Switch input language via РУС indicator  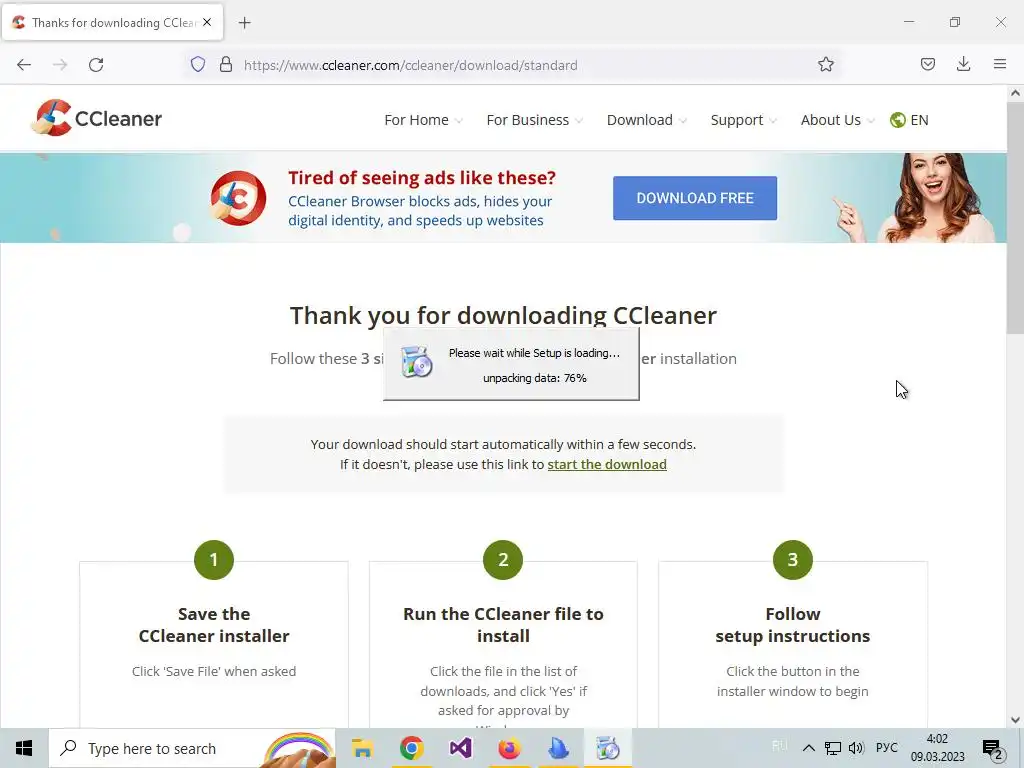886,748
